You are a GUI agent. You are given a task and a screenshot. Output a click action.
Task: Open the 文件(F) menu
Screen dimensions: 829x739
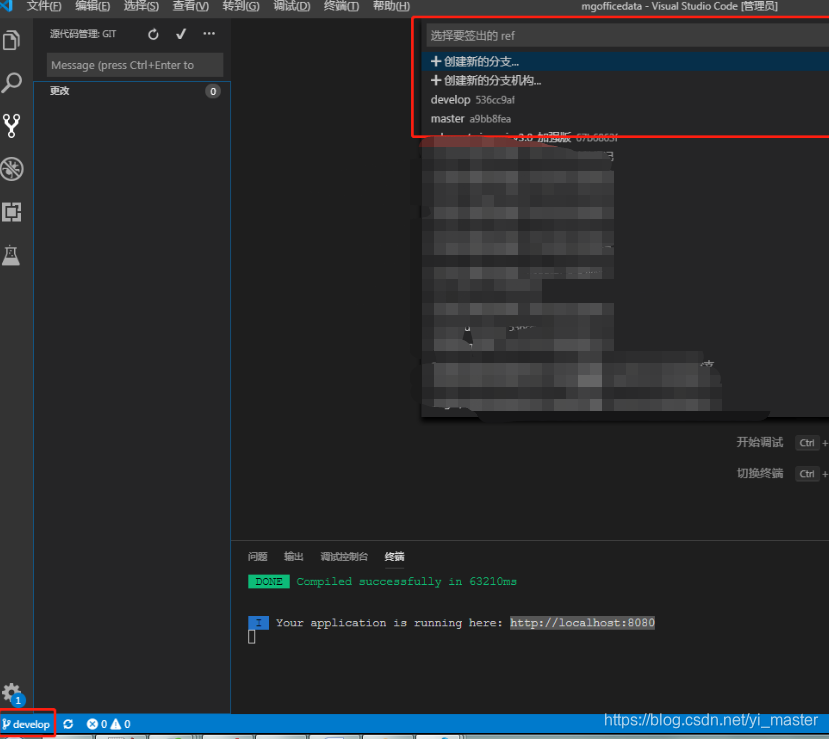[44, 6]
